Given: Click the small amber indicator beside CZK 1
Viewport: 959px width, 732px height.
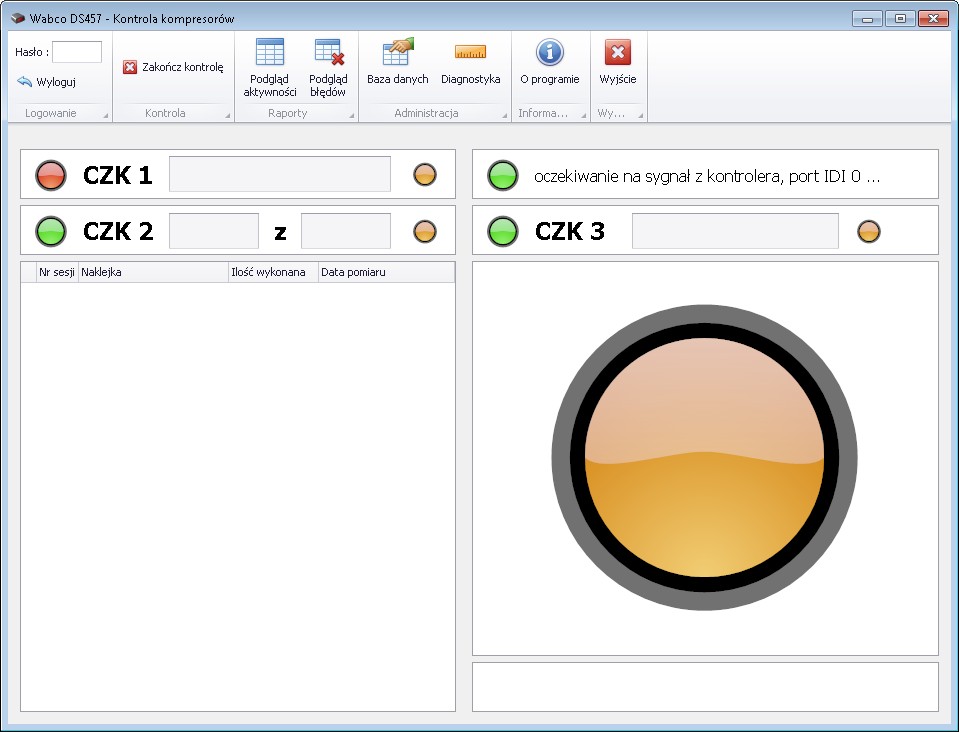Looking at the screenshot, I should tap(425, 175).
